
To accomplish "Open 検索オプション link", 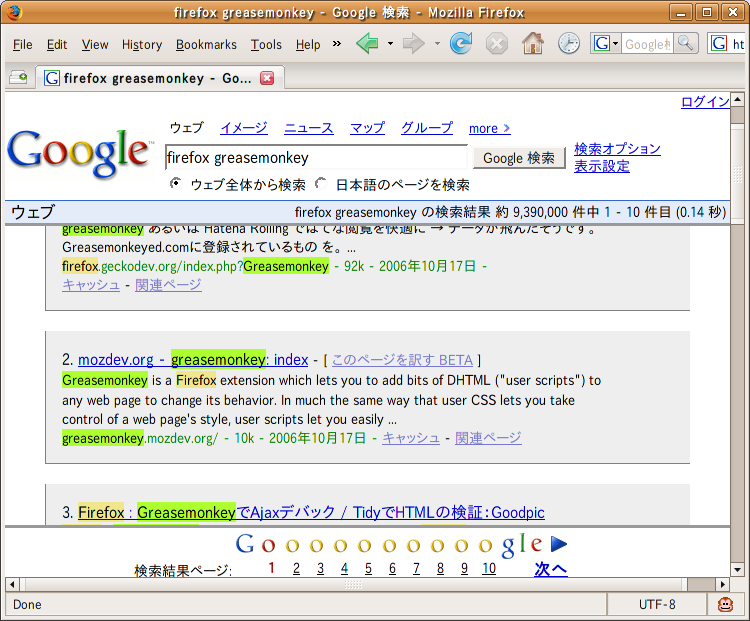I will point(617,149).
